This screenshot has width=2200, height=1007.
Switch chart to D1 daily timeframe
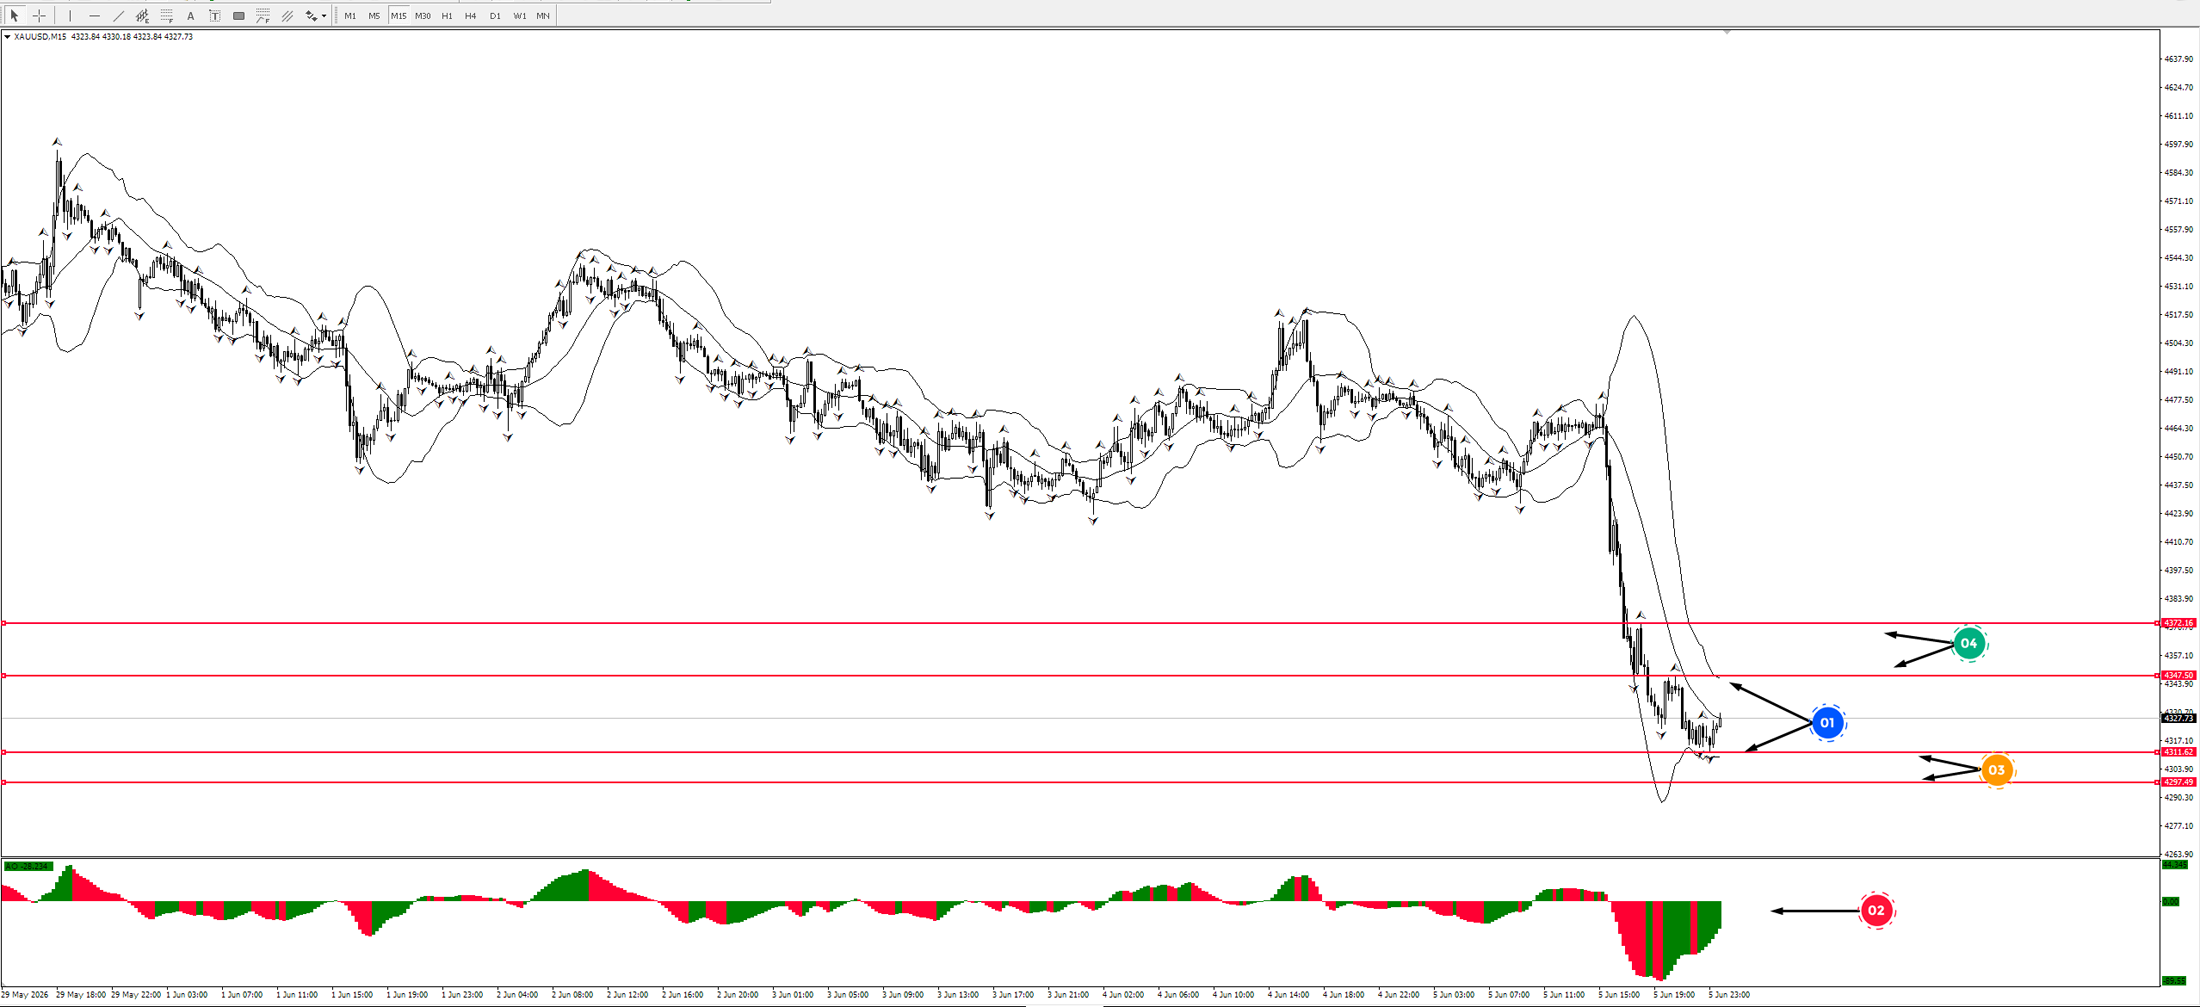tap(495, 16)
